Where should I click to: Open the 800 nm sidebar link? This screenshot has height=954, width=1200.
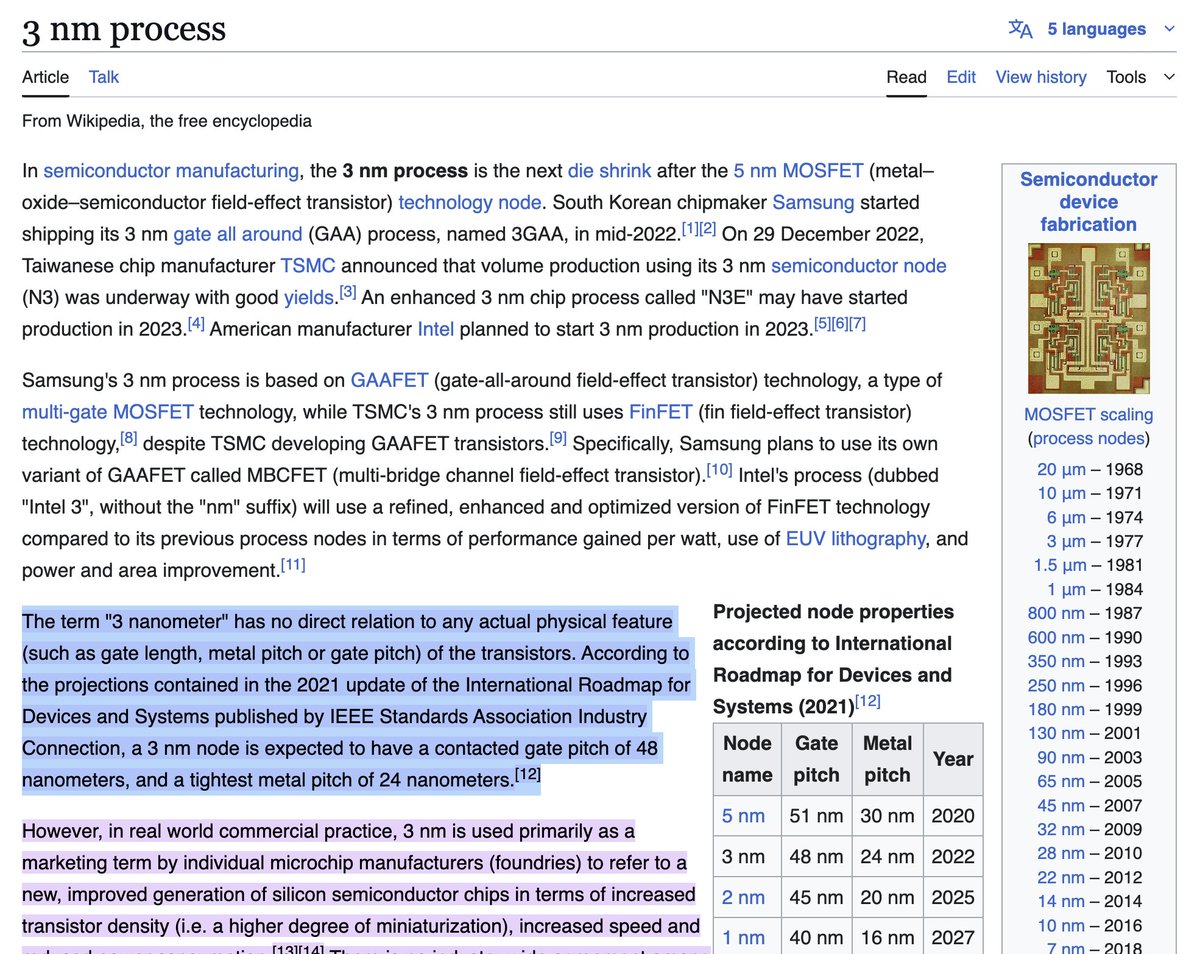(1056, 613)
